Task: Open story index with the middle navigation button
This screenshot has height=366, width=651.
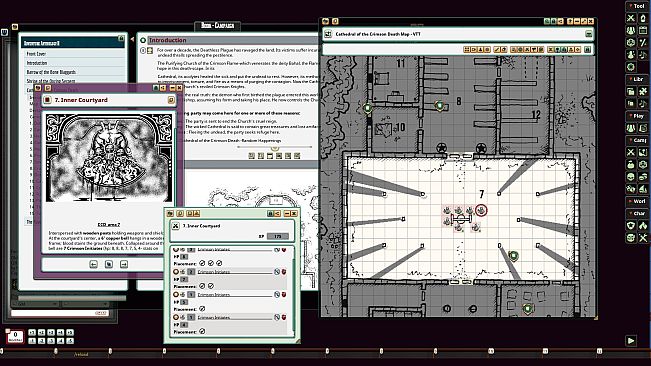Action: (x=109, y=264)
